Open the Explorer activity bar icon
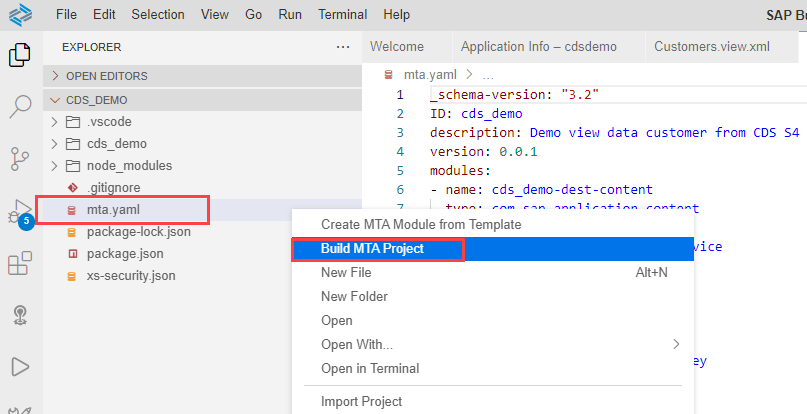Screen dimensions: 807x414 click(x=20, y=55)
